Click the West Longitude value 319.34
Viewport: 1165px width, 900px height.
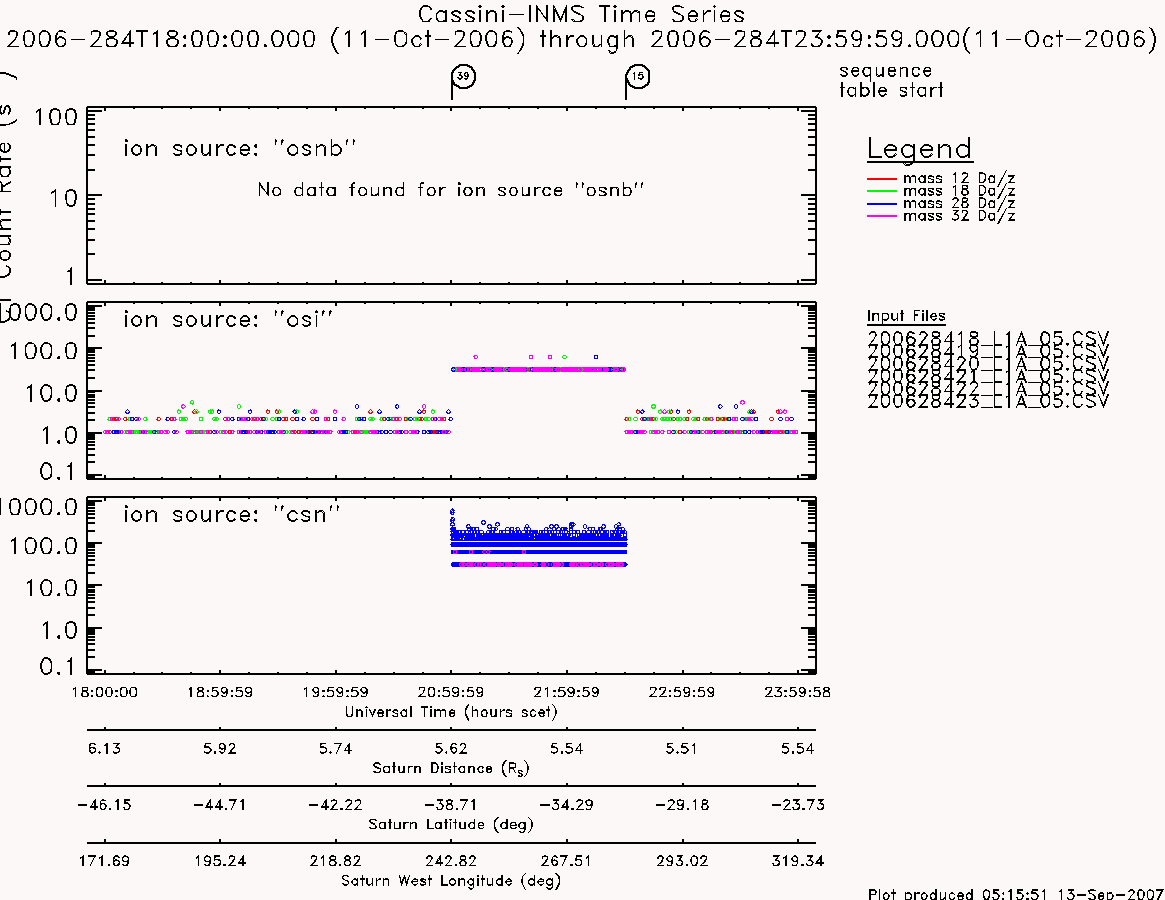coord(798,861)
